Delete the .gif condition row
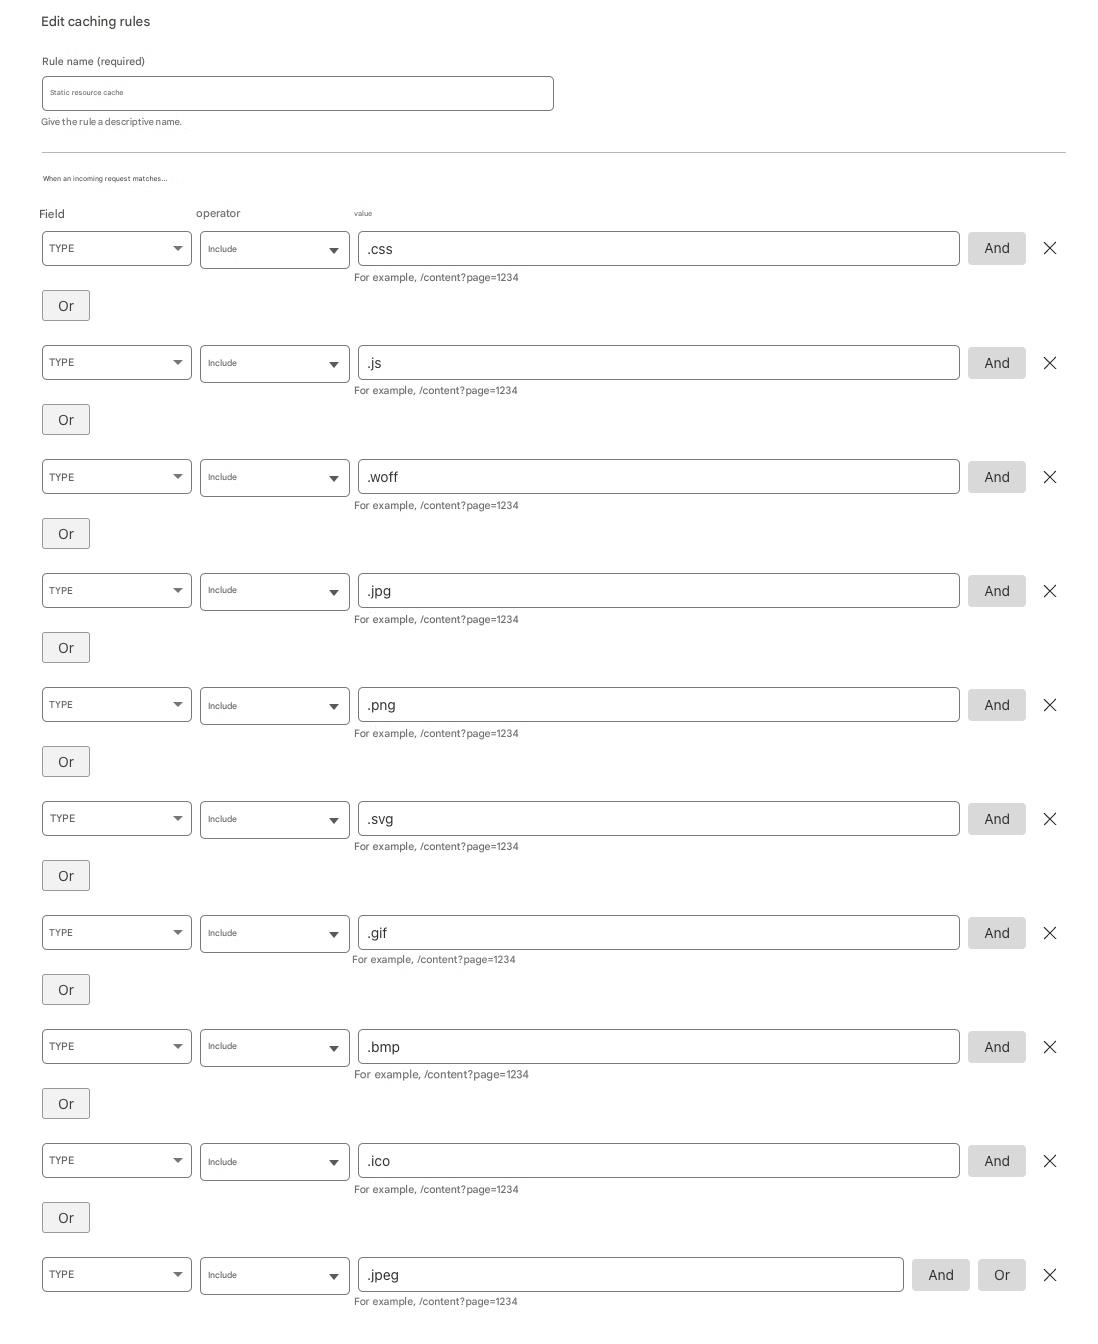Screen dimensions: 1098x1344 pyautogui.click(x=1050, y=933)
